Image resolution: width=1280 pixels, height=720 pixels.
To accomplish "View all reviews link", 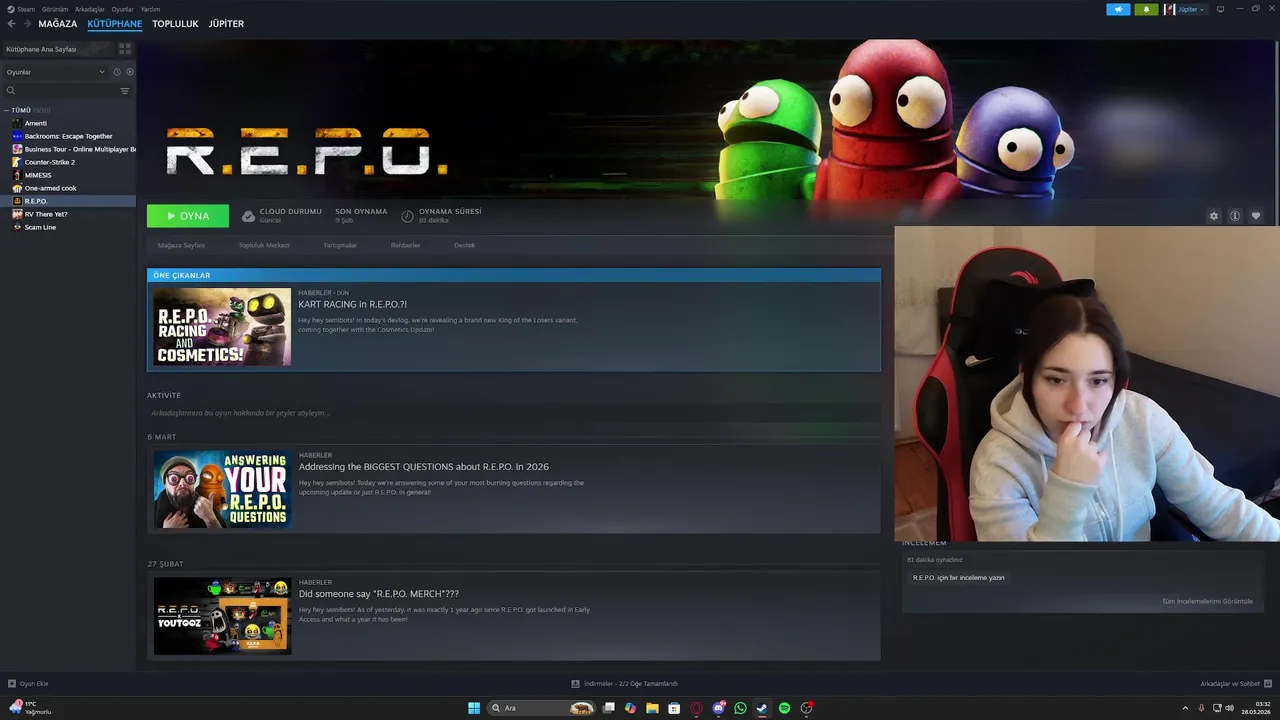I will (1207, 601).
